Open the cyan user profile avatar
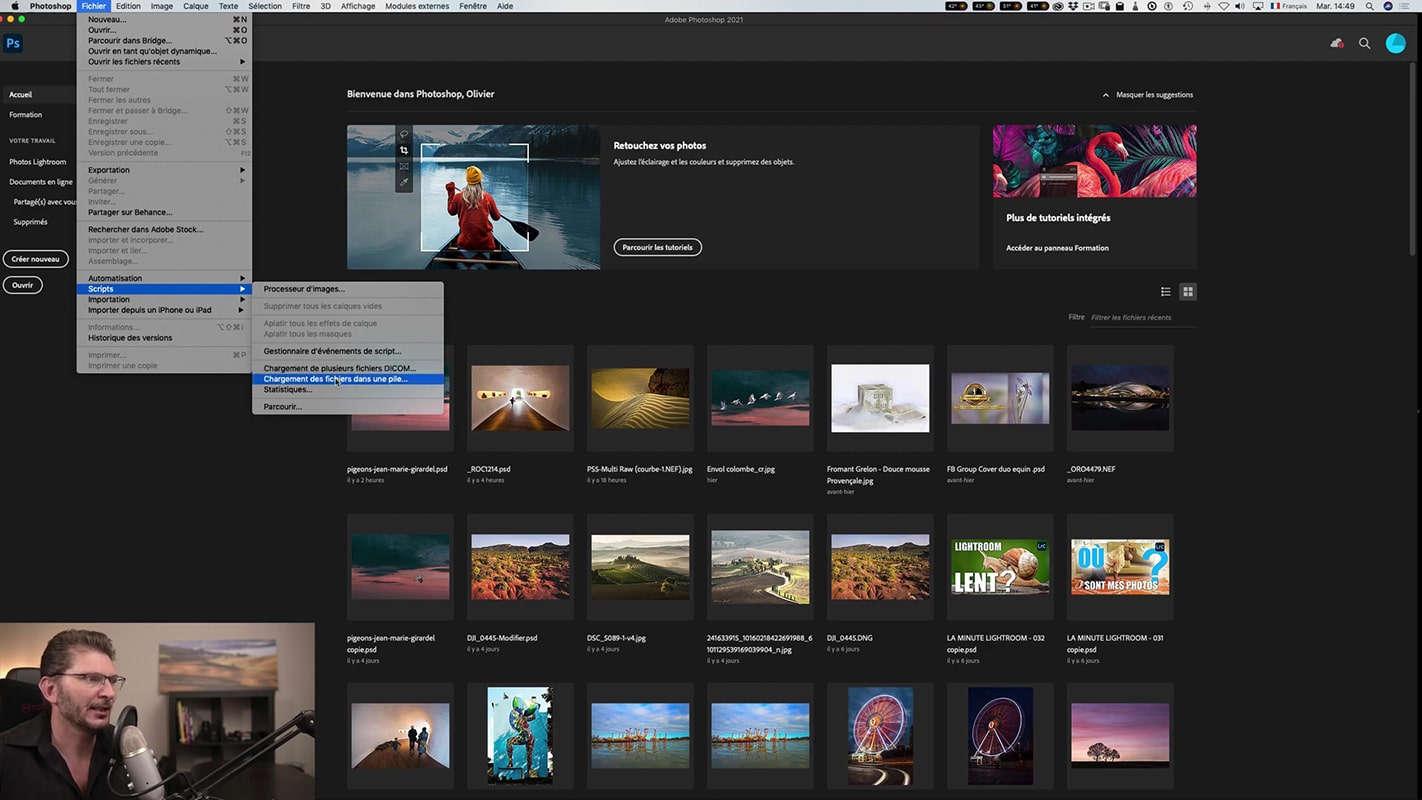 pyautogui.click(x=1396, y=43)
